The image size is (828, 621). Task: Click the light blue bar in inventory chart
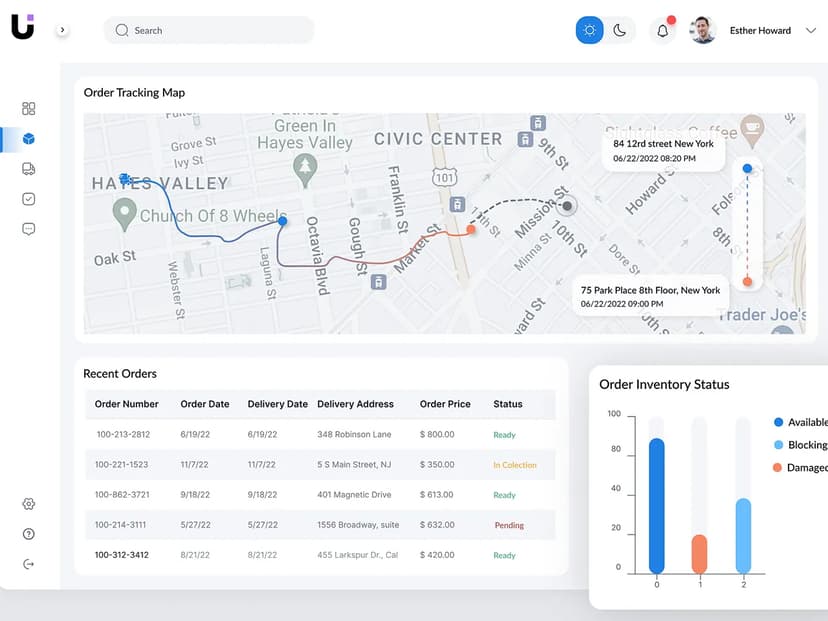point(743,536)
